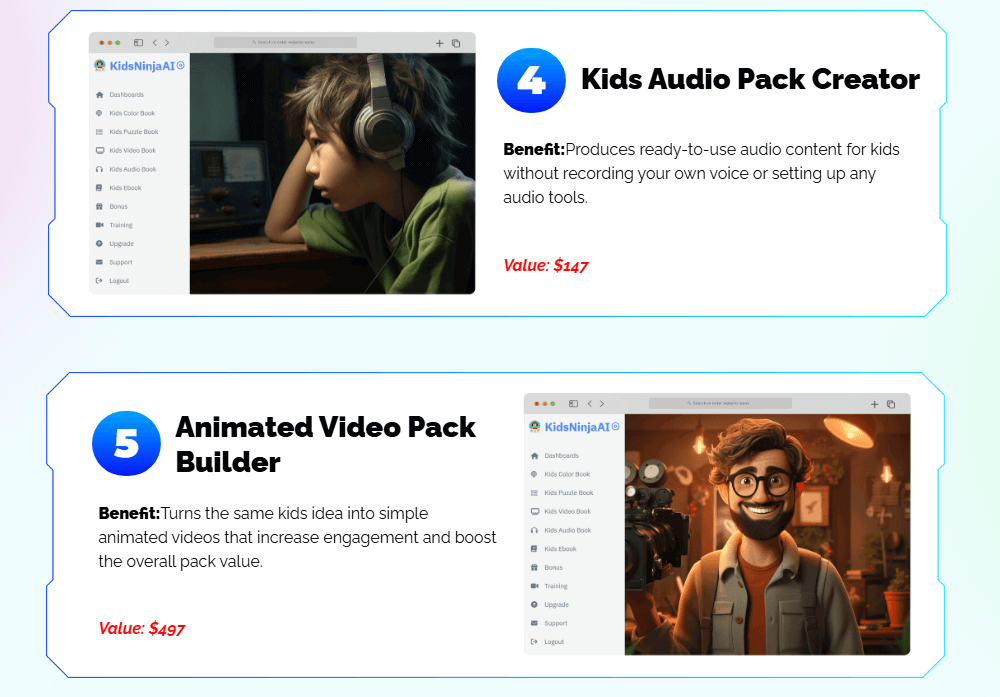Screen dimensions: 1000x697
Task: Click the KidsNinjaAI logo
Action: [x=136, y=64]
